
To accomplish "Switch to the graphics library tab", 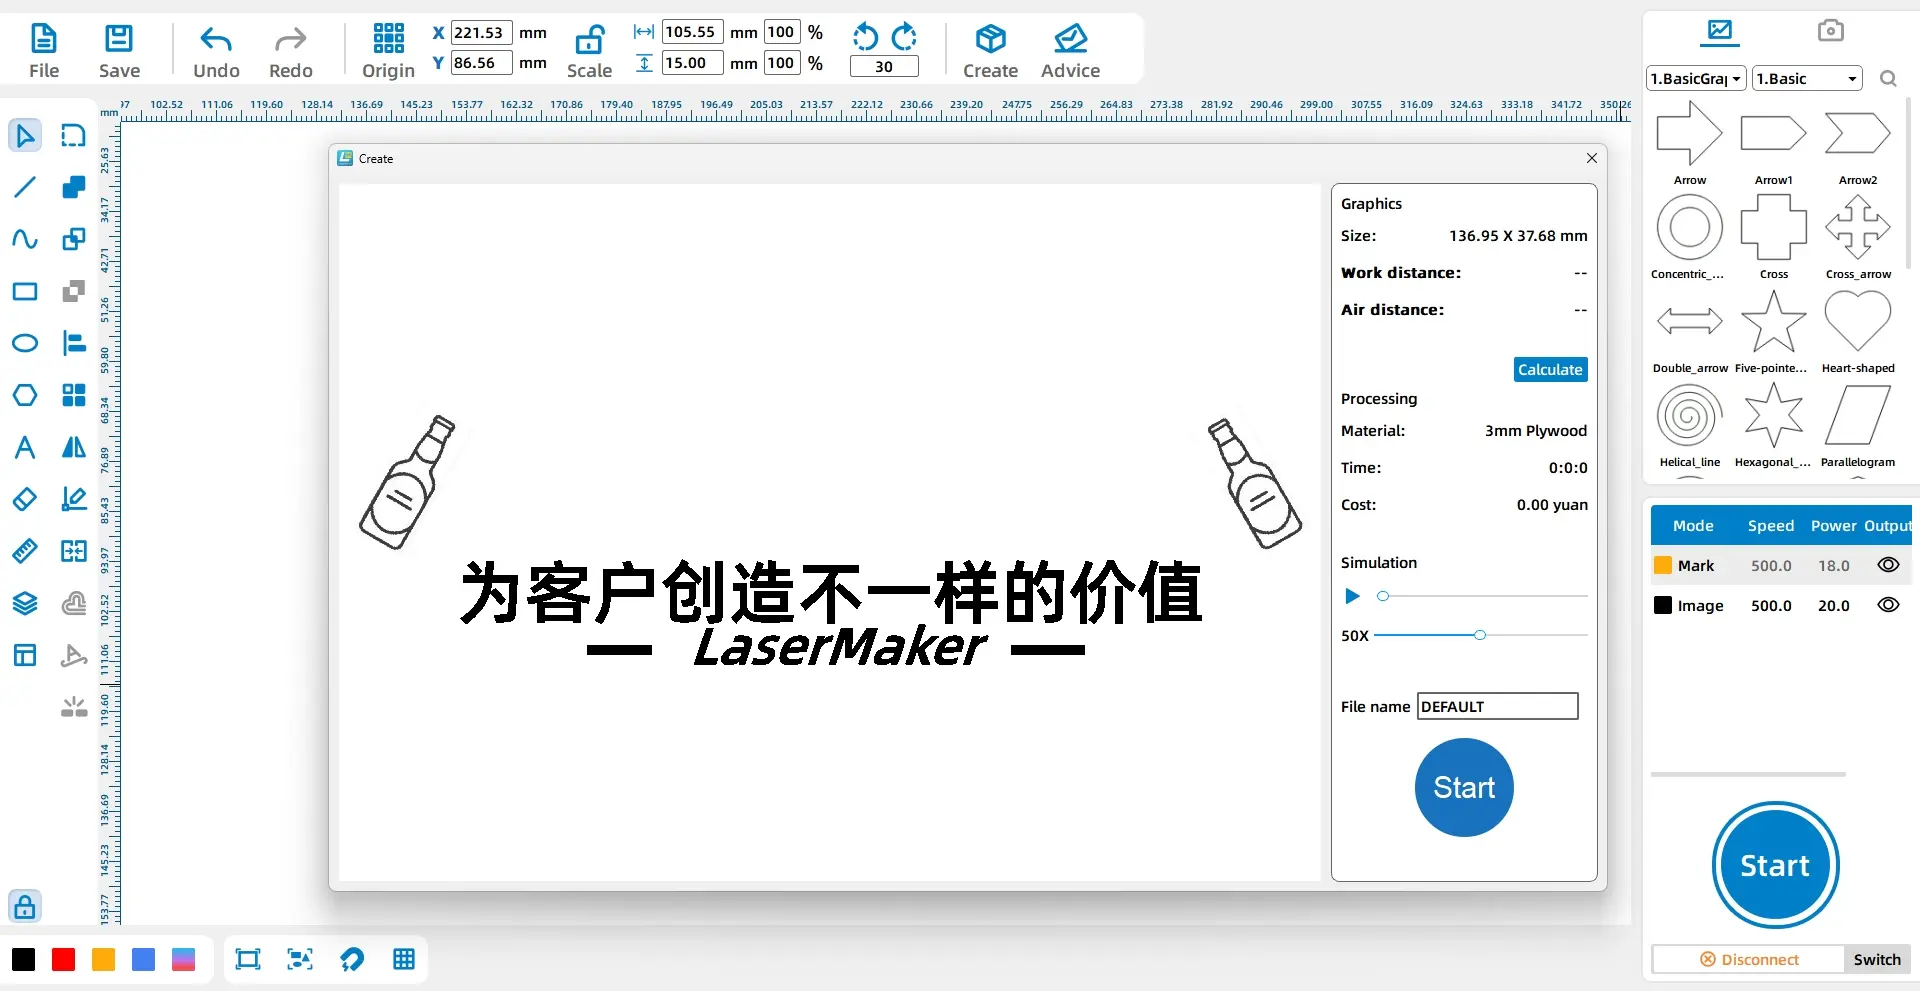I will 1720,31.
